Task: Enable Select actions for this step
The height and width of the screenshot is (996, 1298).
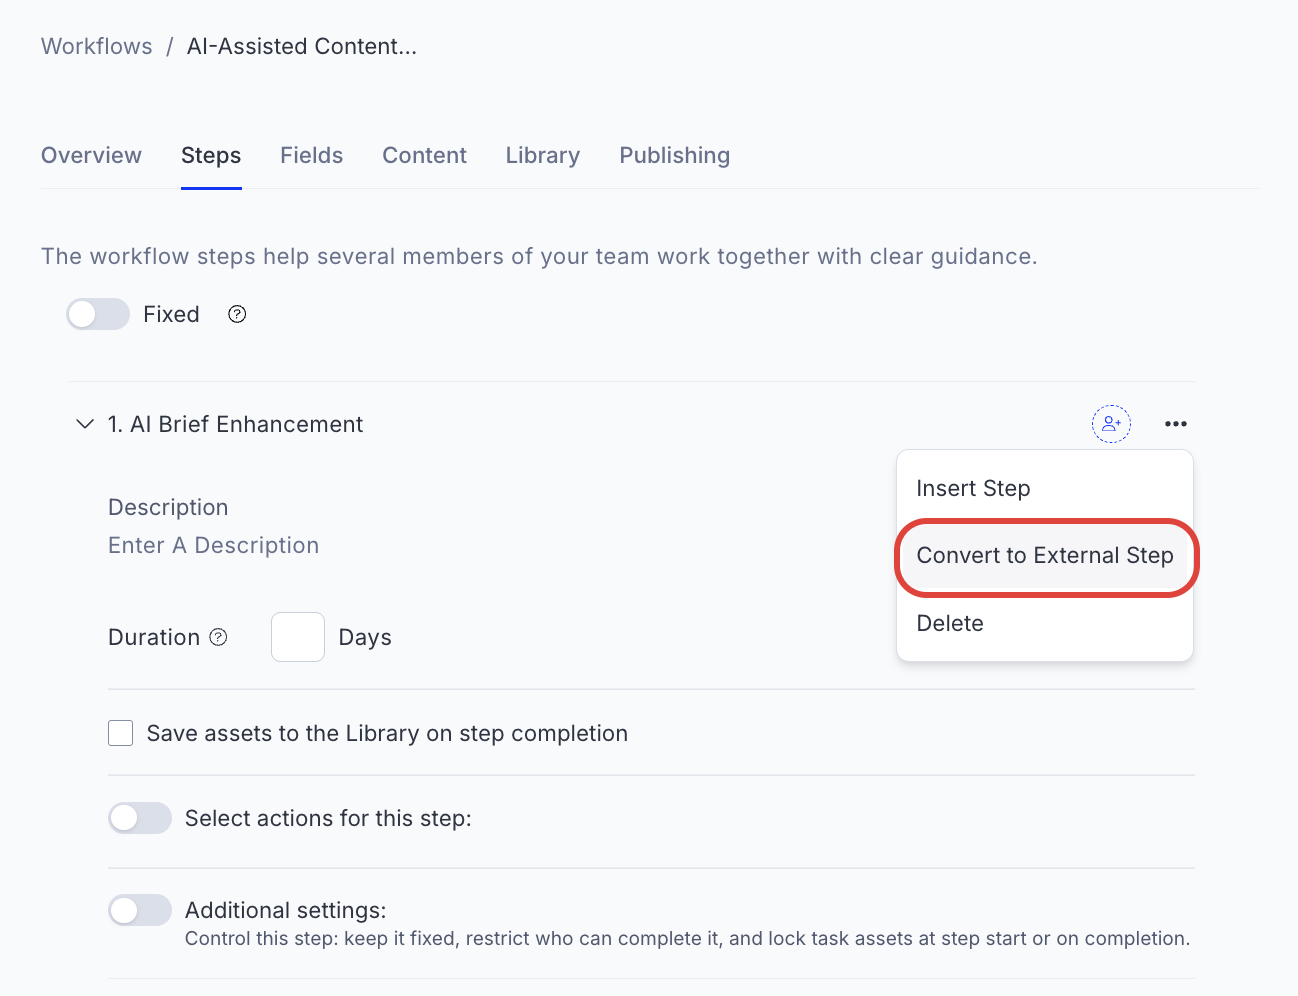Action: pyautogui.click(x=139, y=818)
